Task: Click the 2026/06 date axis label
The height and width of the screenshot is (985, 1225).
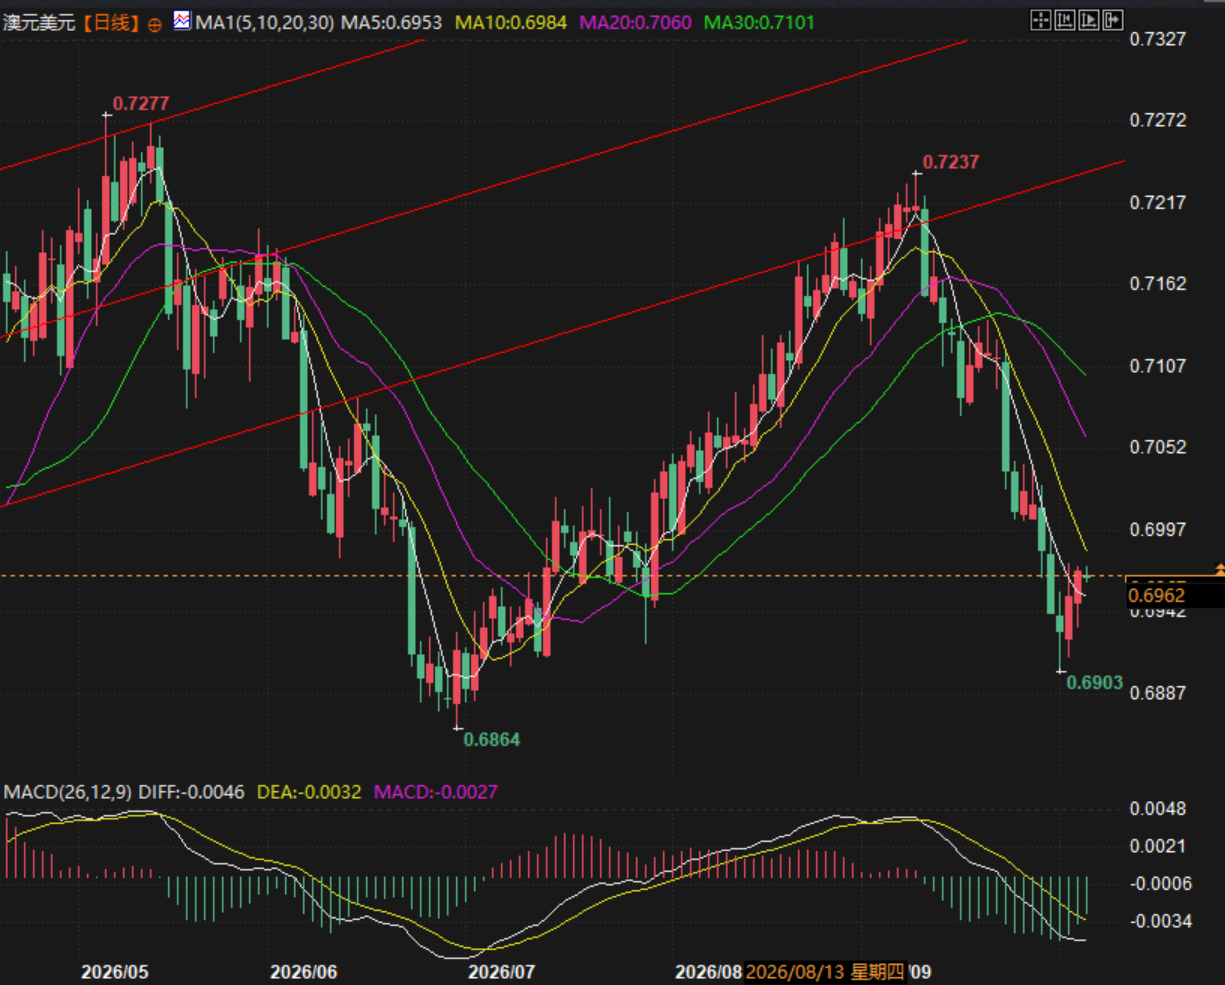Action: pos(304,972)
